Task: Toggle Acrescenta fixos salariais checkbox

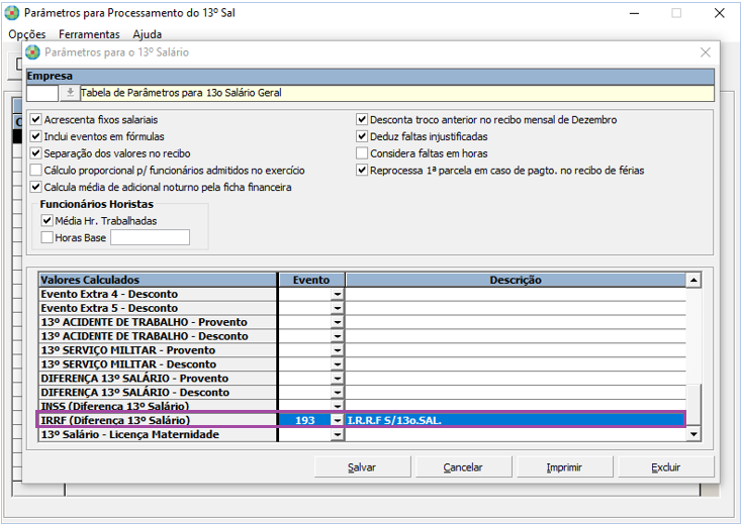Action: [x=36, y=120]
